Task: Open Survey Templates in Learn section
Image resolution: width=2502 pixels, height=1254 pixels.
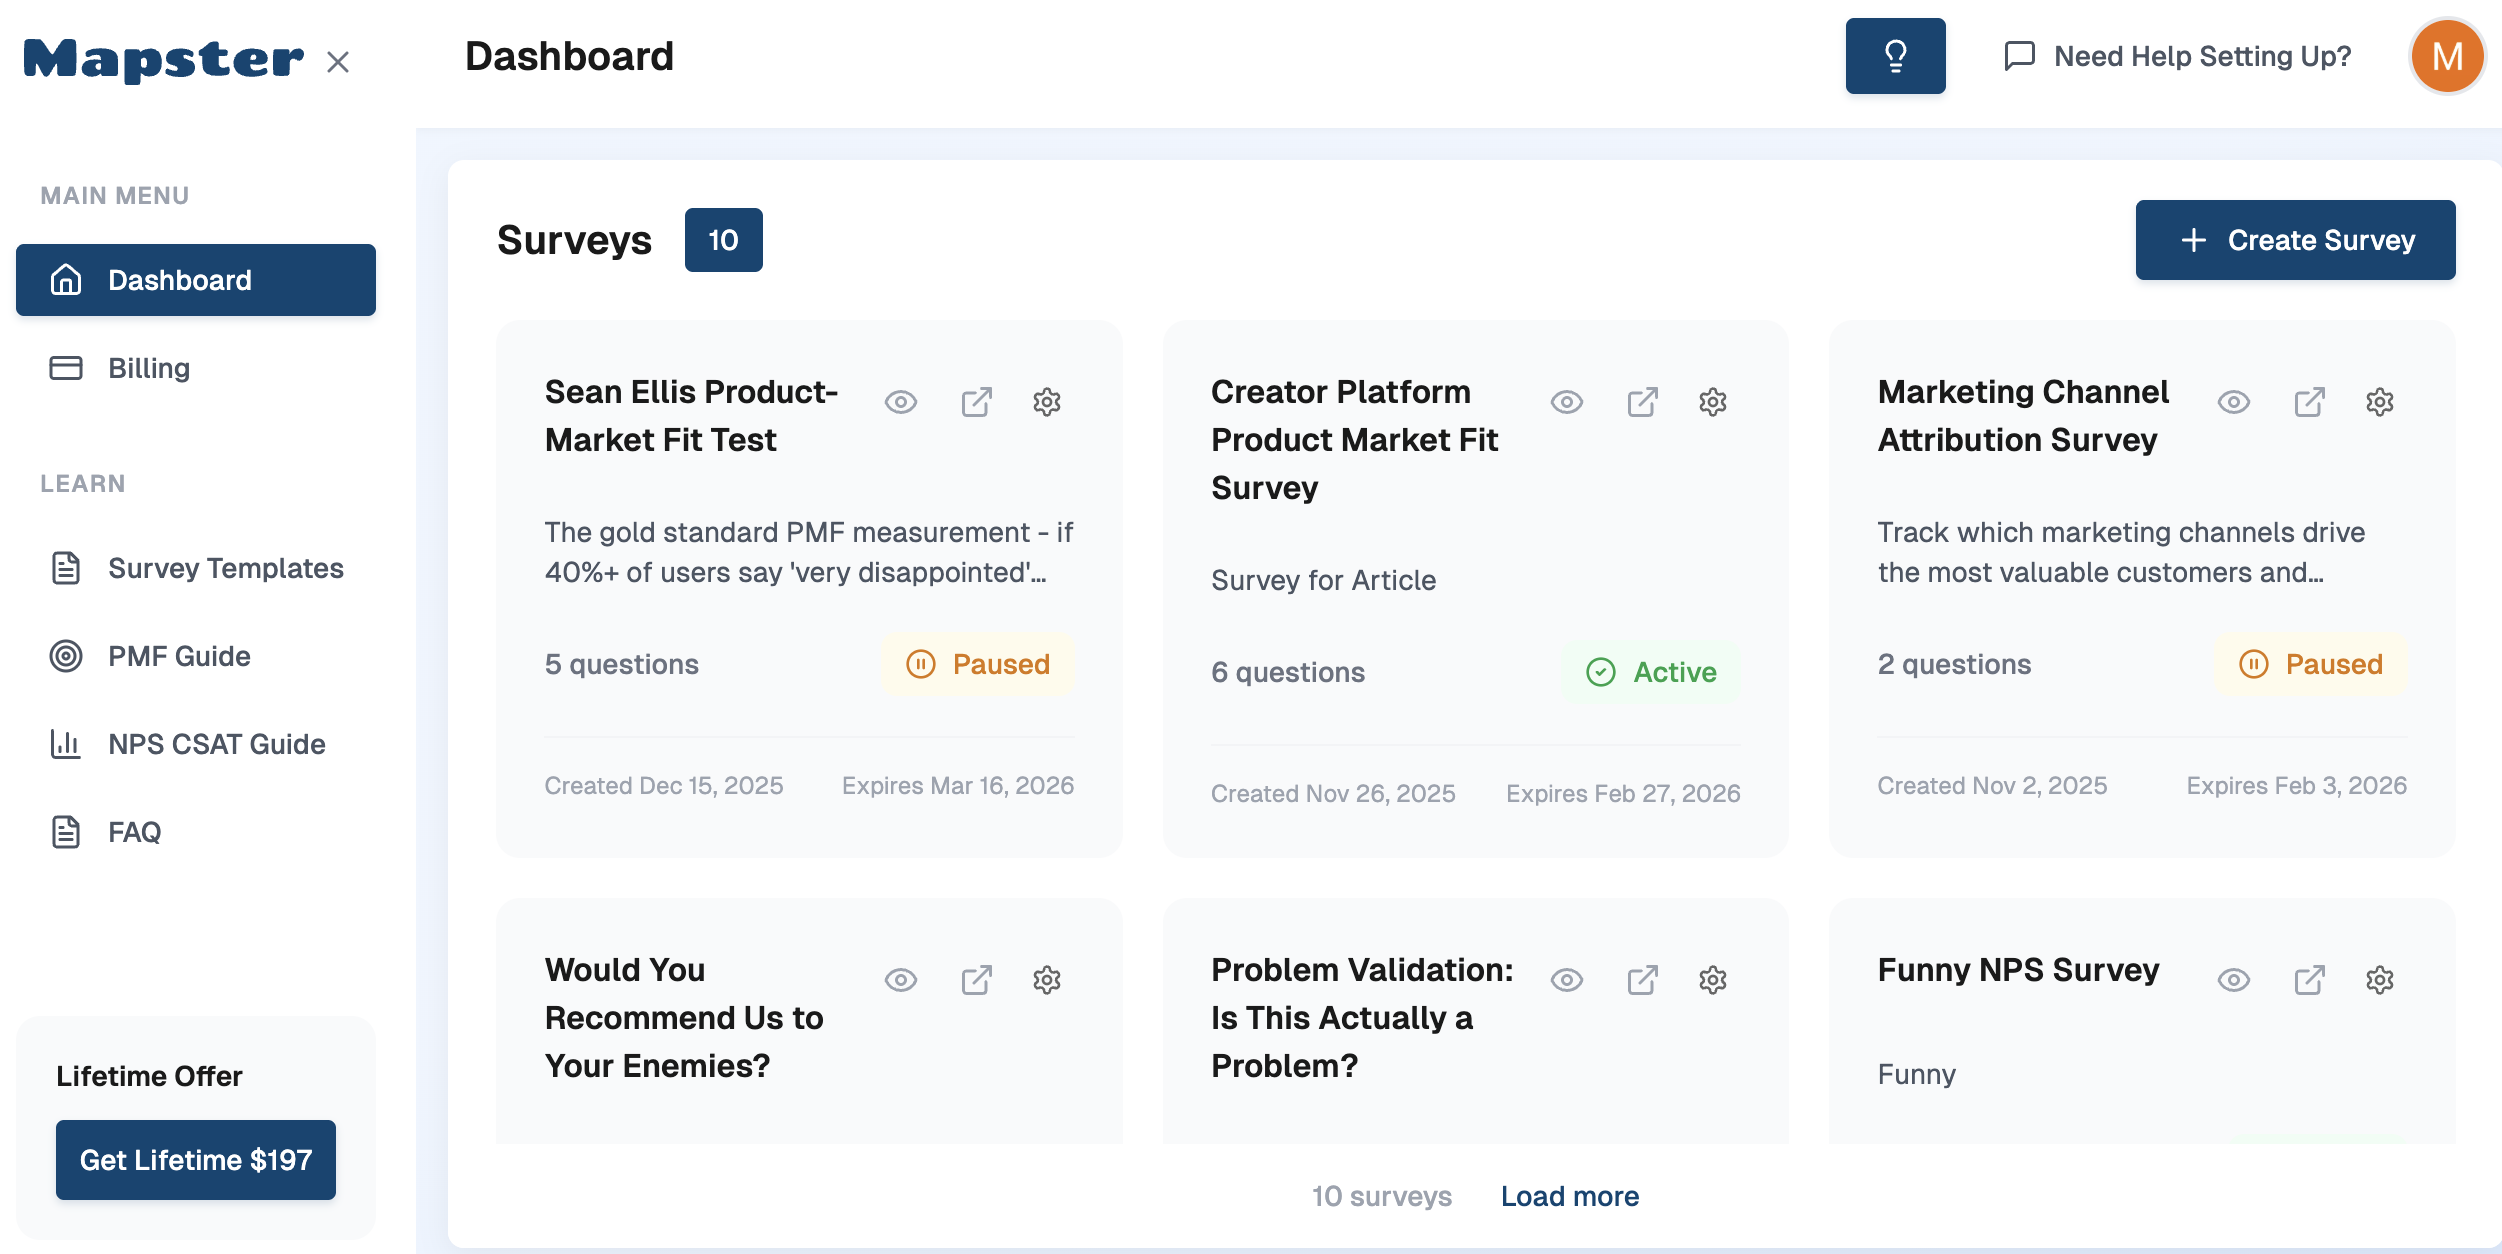Action: [225, 568]
